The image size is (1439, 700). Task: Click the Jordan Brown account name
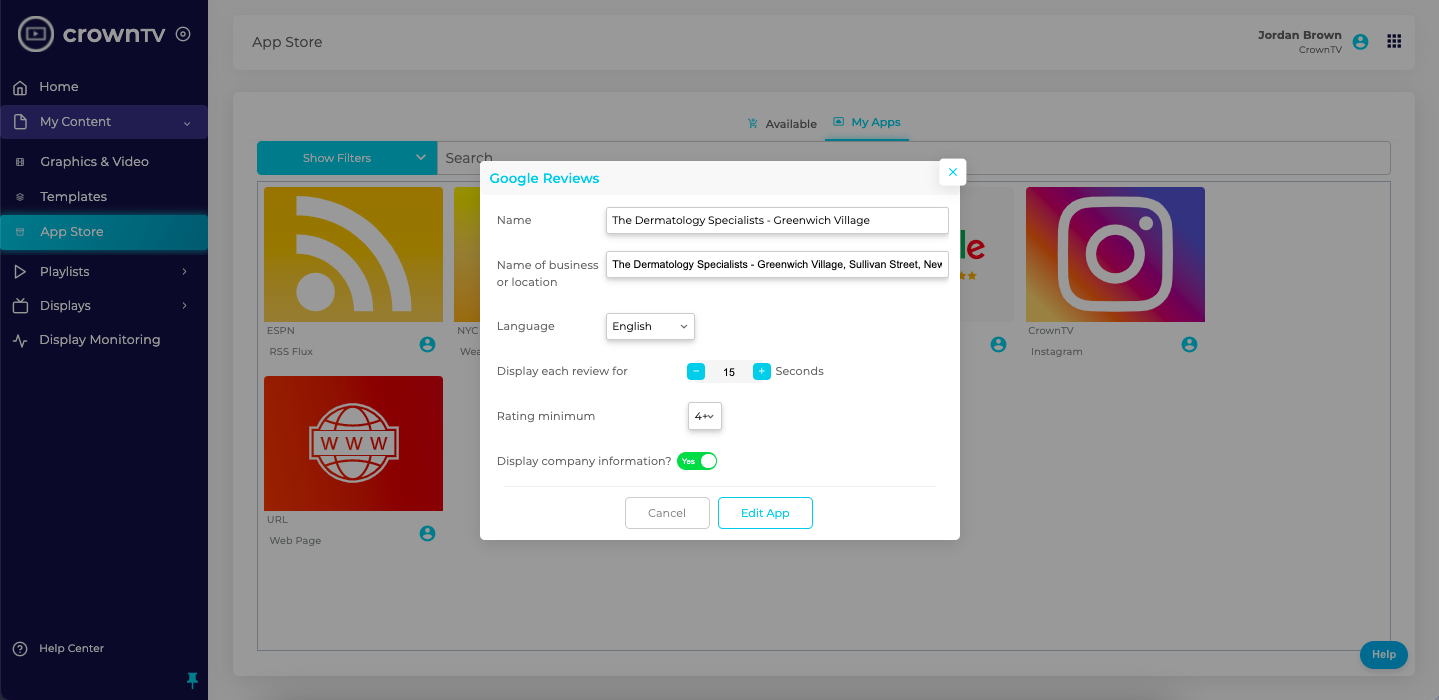tap(1300, 35)
